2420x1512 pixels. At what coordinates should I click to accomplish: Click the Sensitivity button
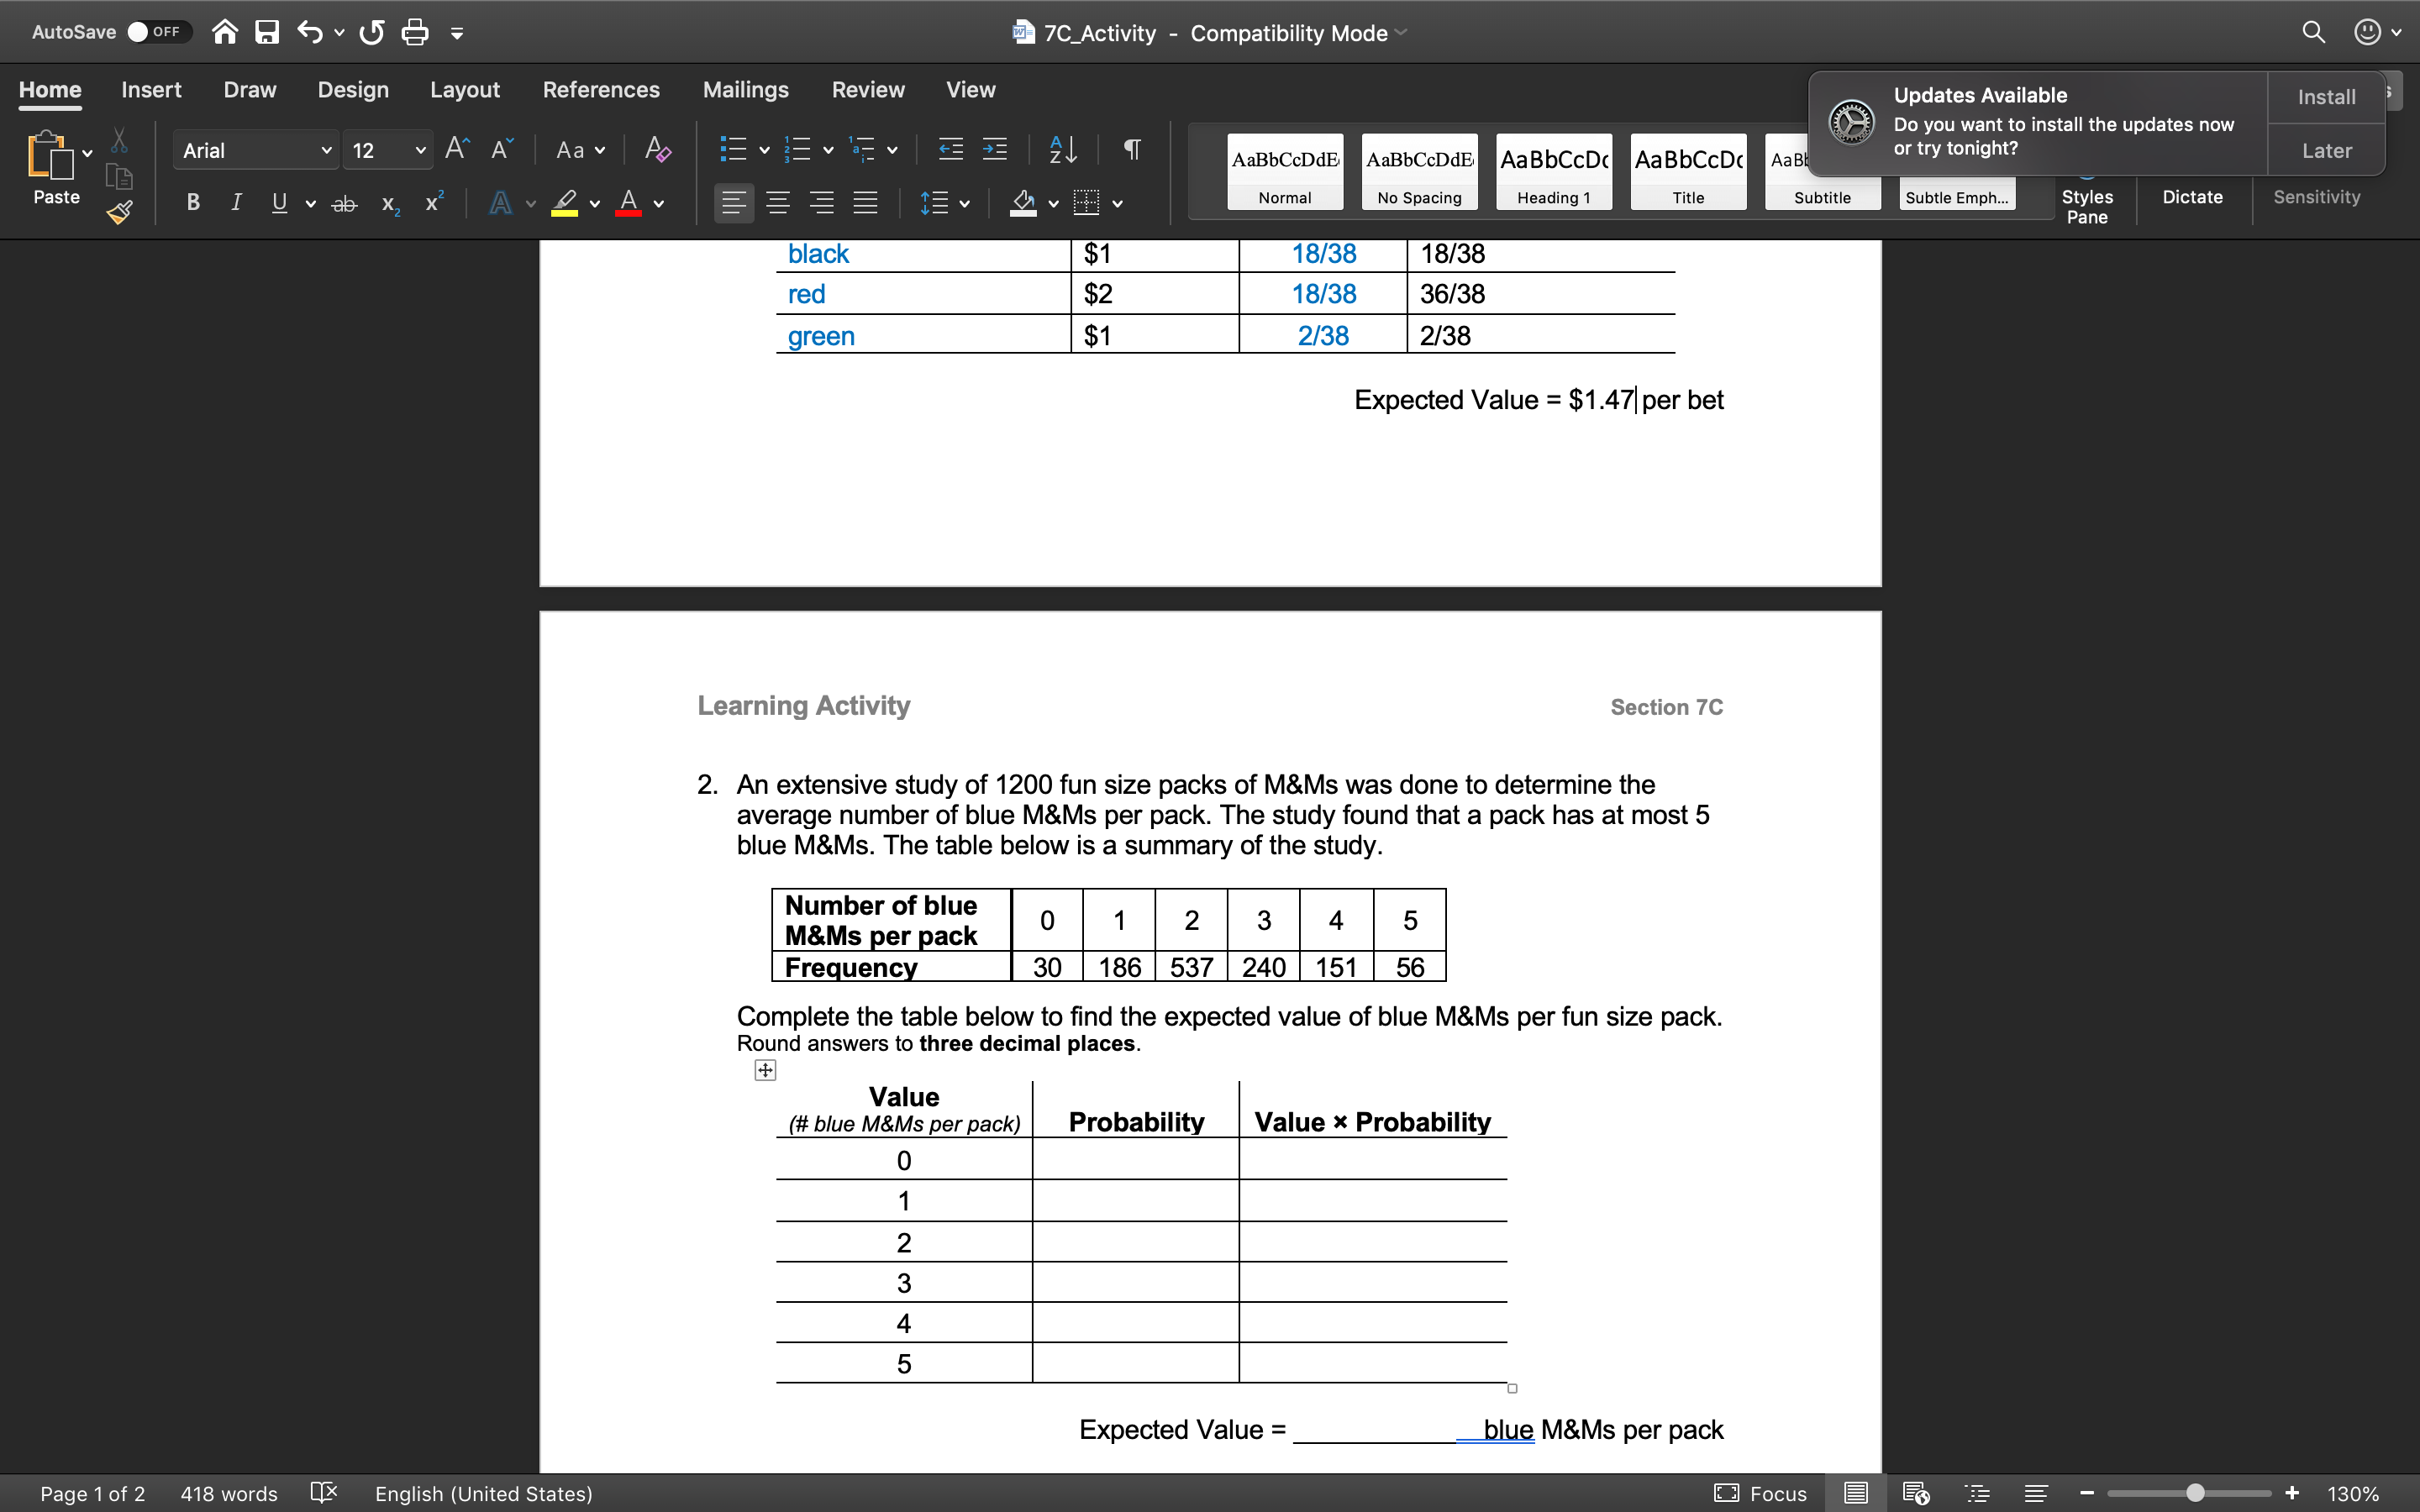[x=2316, y=195]
